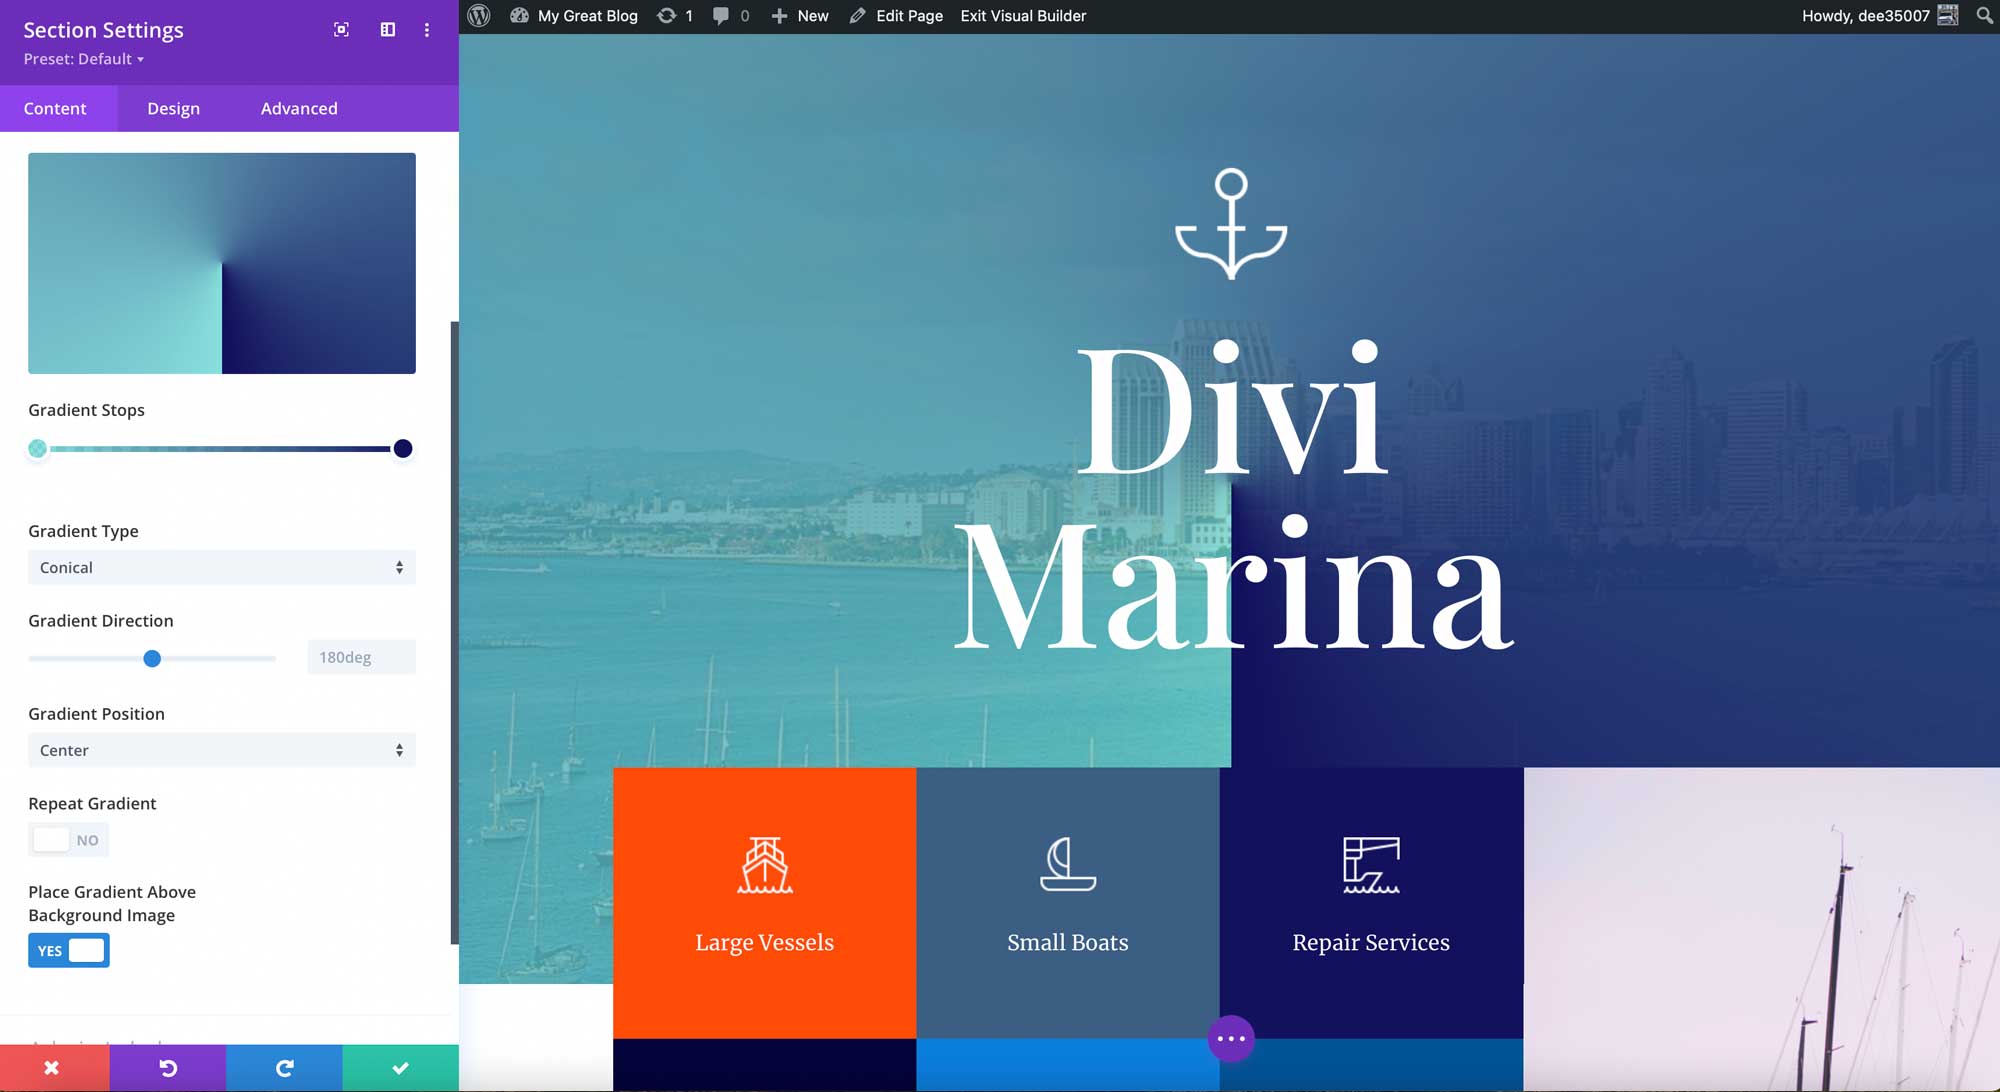Click the purple undo arrow icon

[168, 1068]
